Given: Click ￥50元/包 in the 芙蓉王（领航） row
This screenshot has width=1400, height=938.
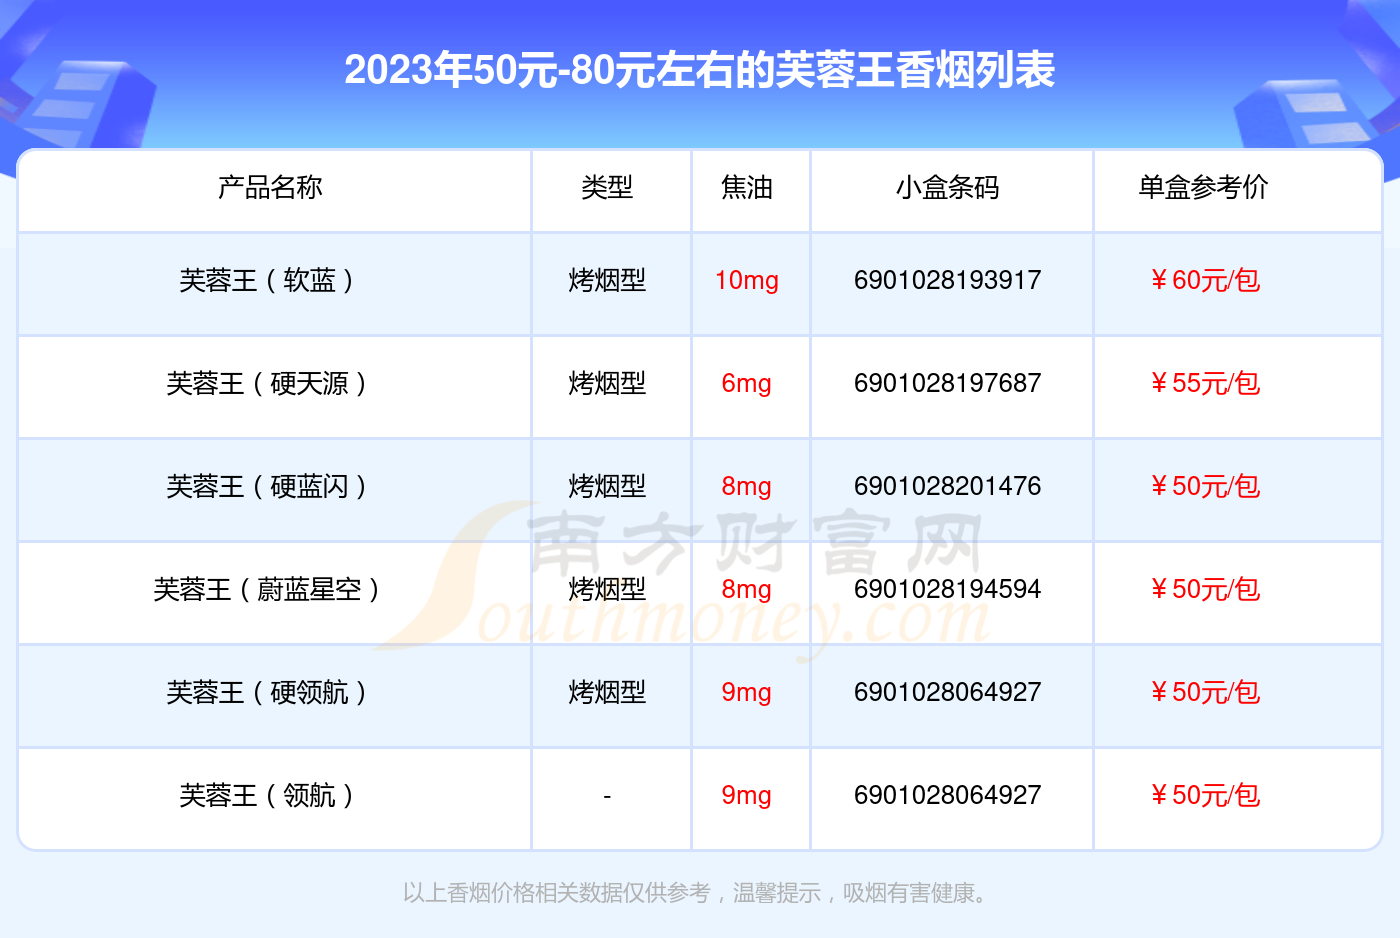Looking at the screenshot, I should tap(1204, 795).
